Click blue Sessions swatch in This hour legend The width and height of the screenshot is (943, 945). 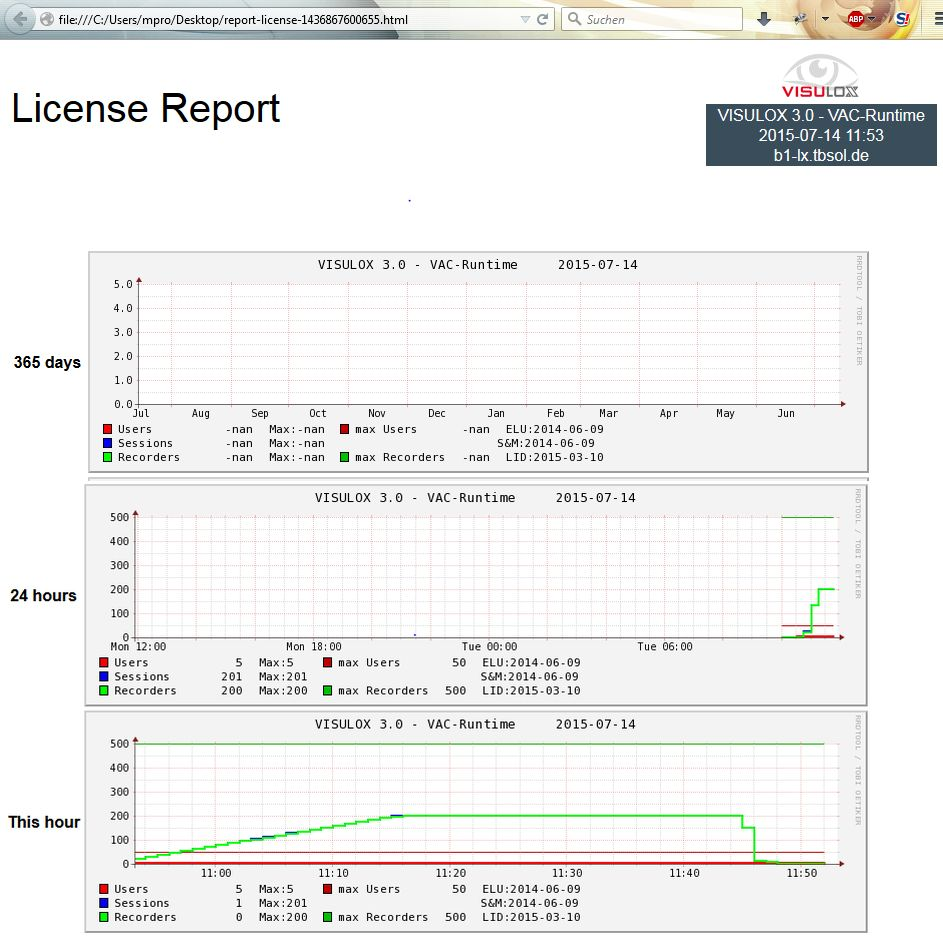click(105, 903)
